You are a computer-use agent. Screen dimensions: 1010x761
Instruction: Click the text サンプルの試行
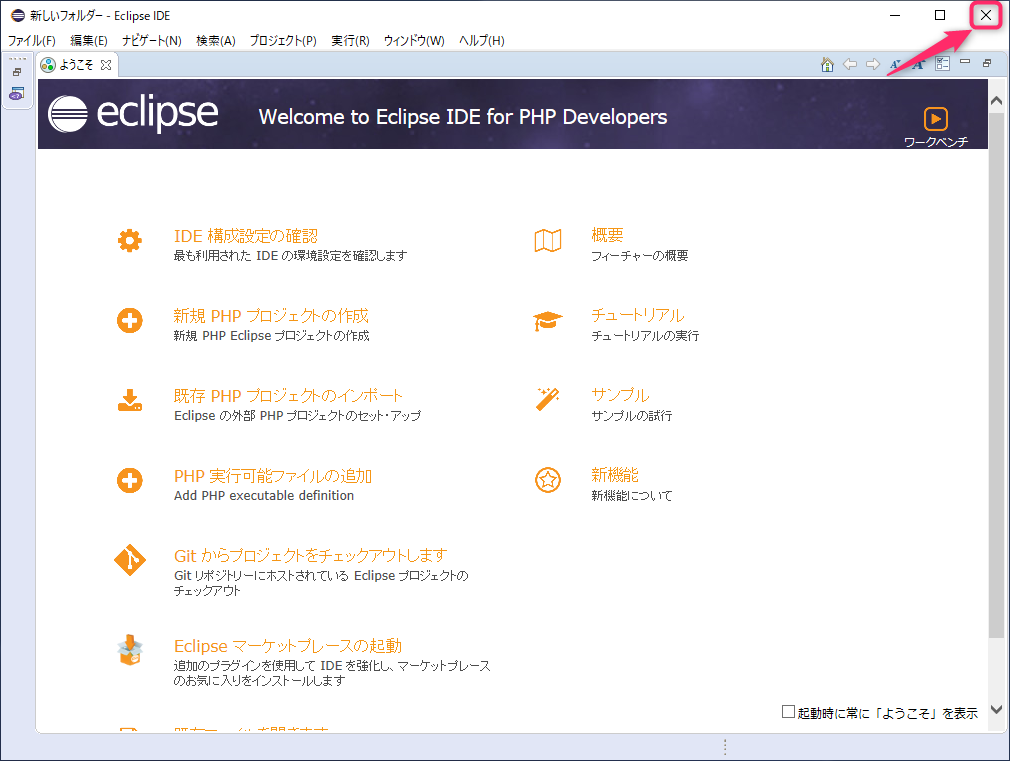(x=632, y=416)
